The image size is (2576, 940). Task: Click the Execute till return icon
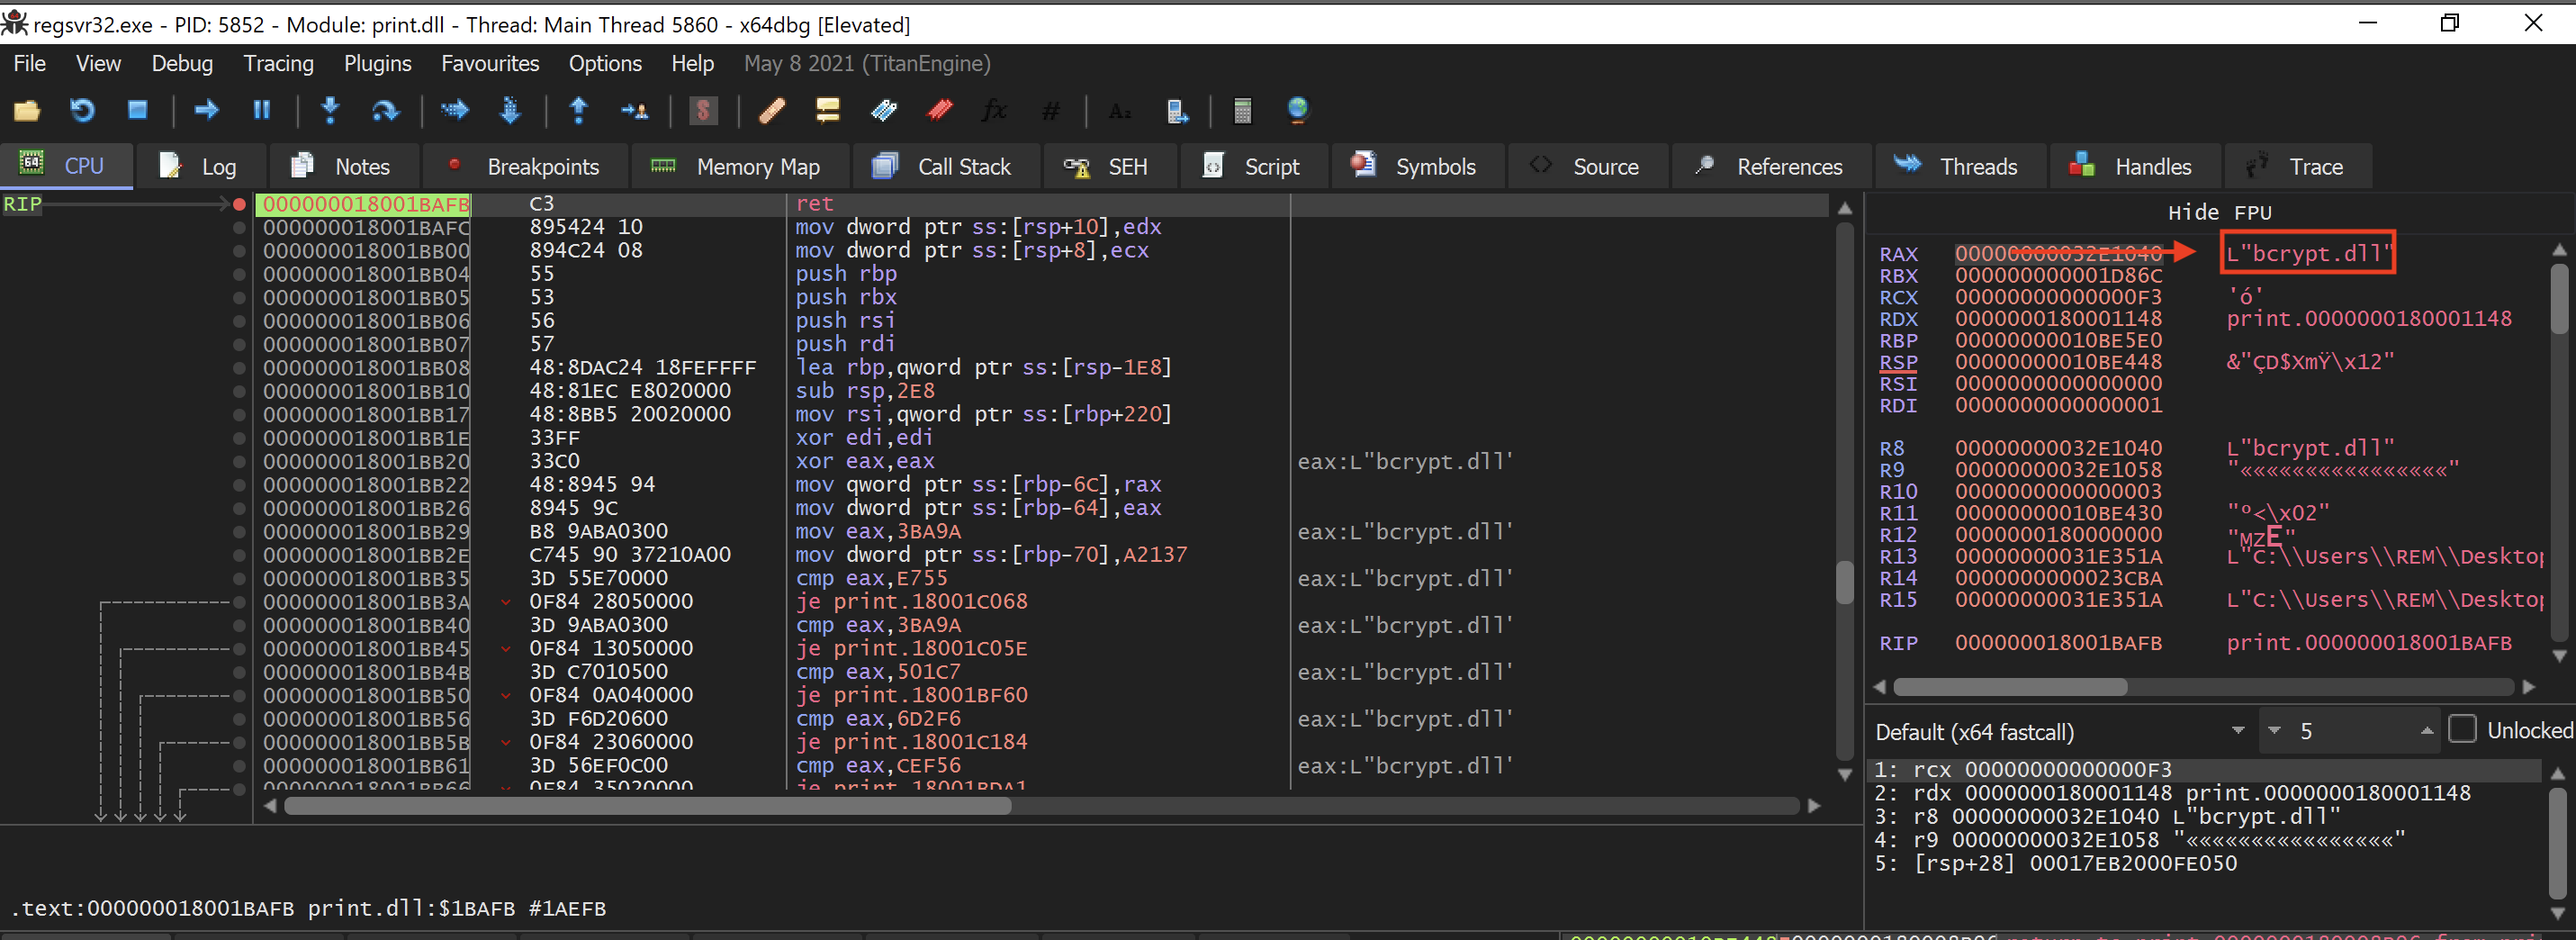click(x=578, y=110)
